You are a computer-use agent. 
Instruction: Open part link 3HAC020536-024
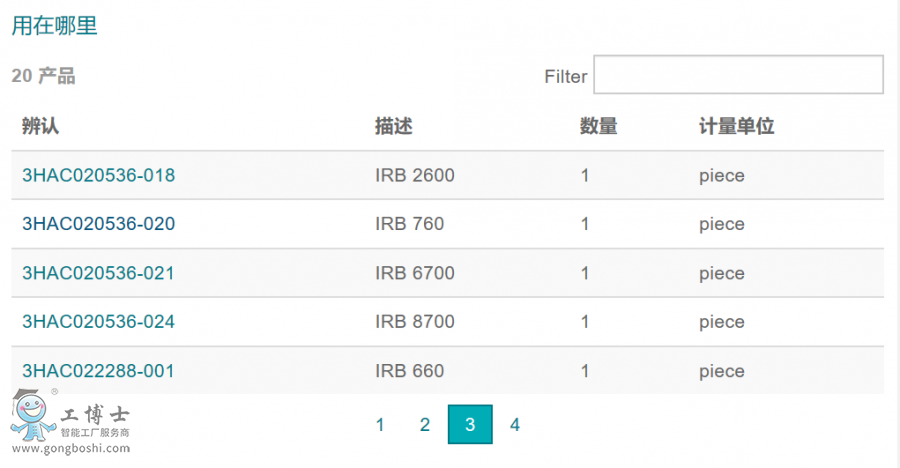pos(98,322)
